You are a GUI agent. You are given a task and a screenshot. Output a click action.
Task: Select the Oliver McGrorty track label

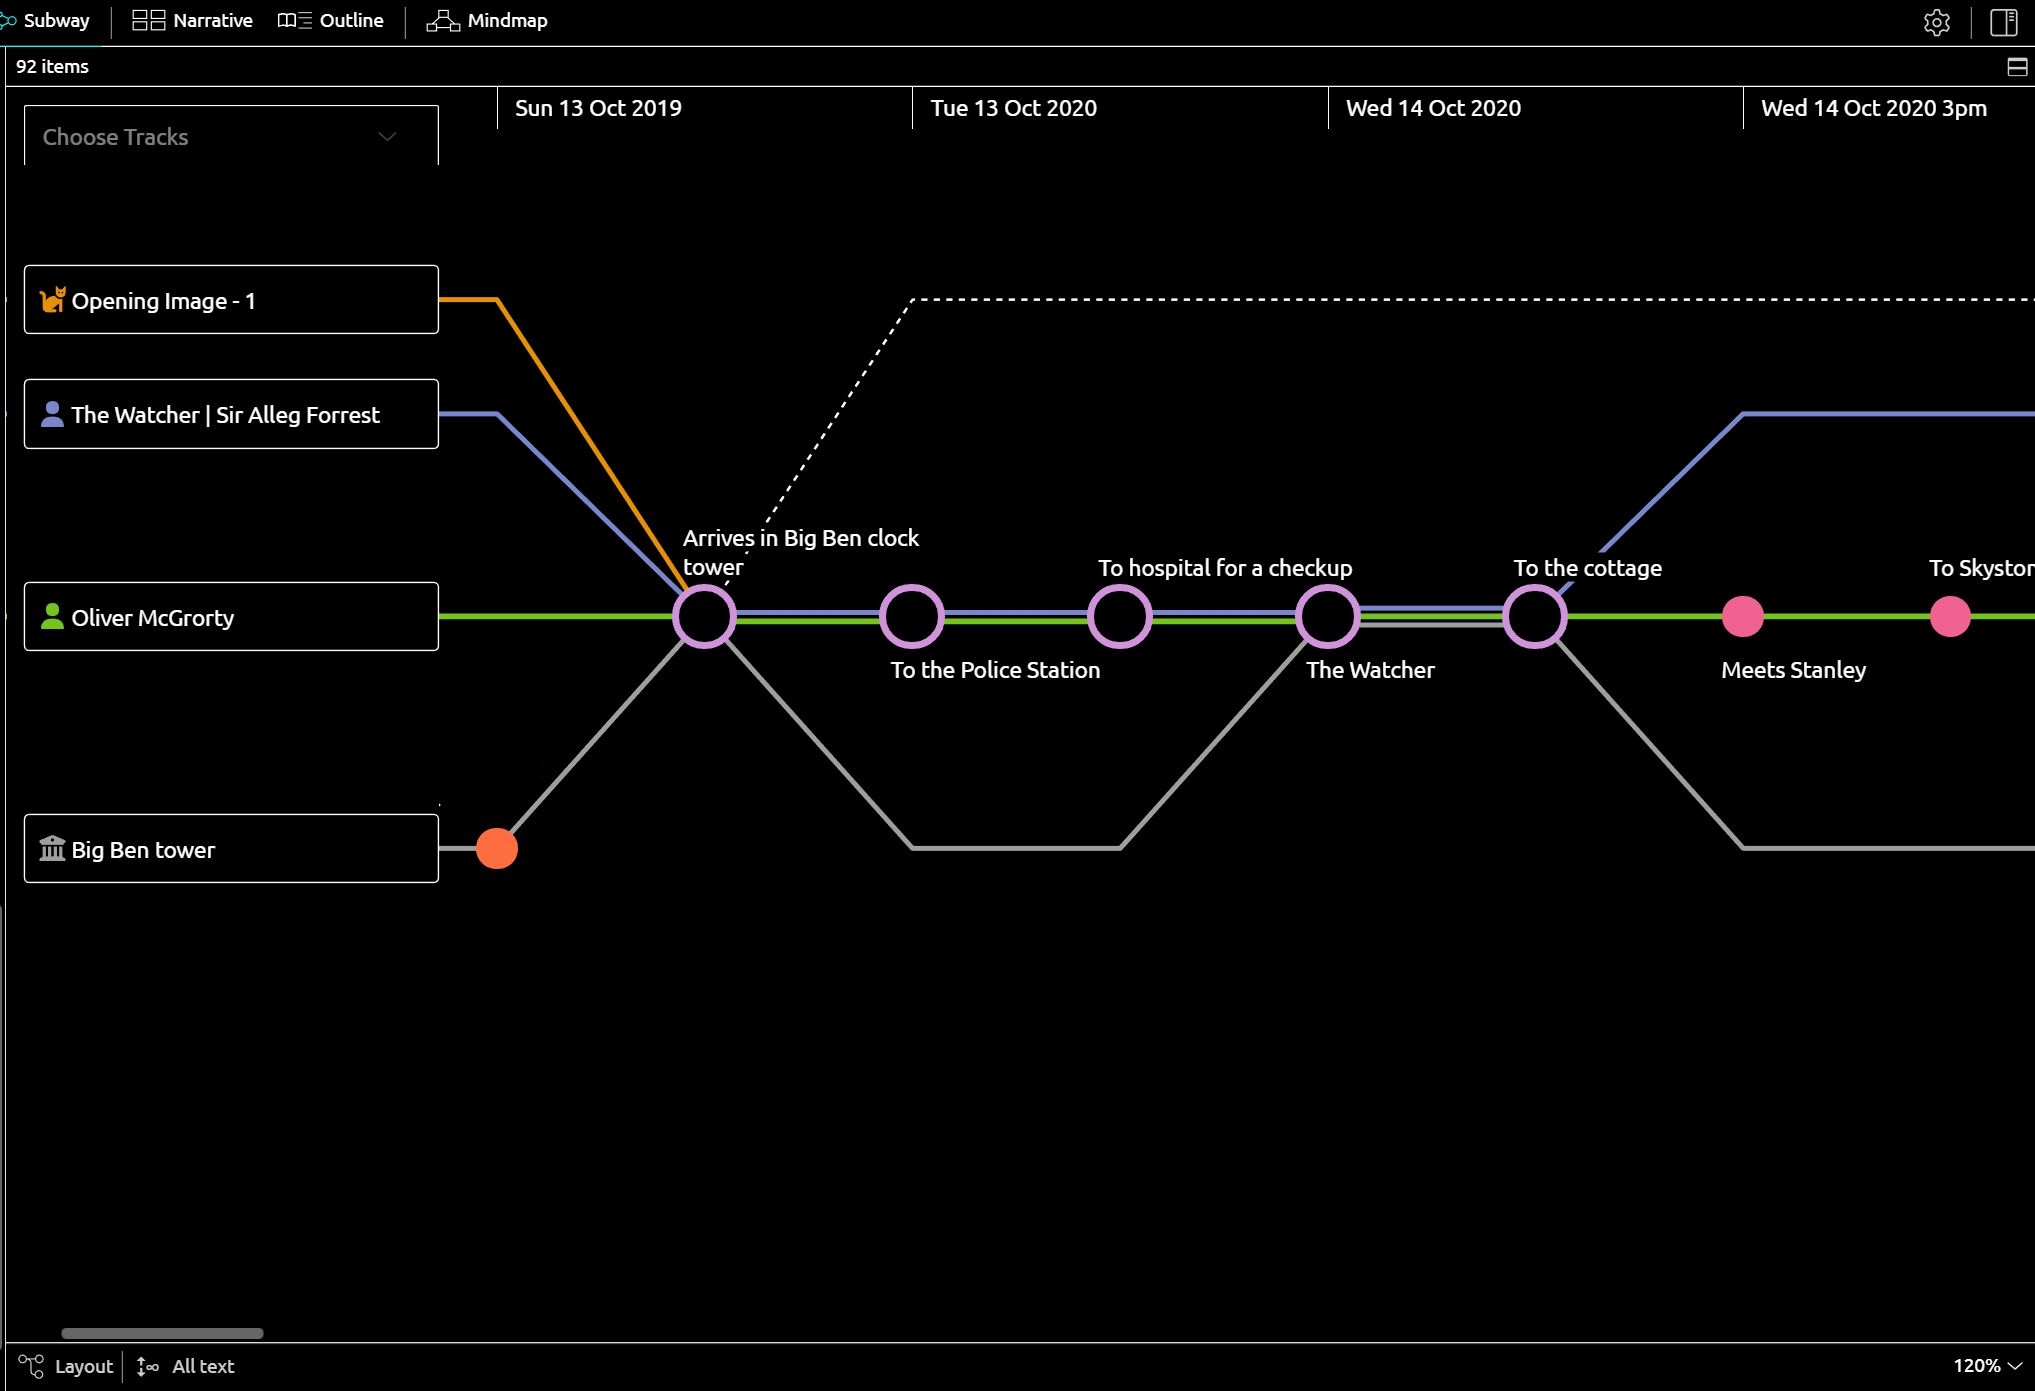(231, 617)
